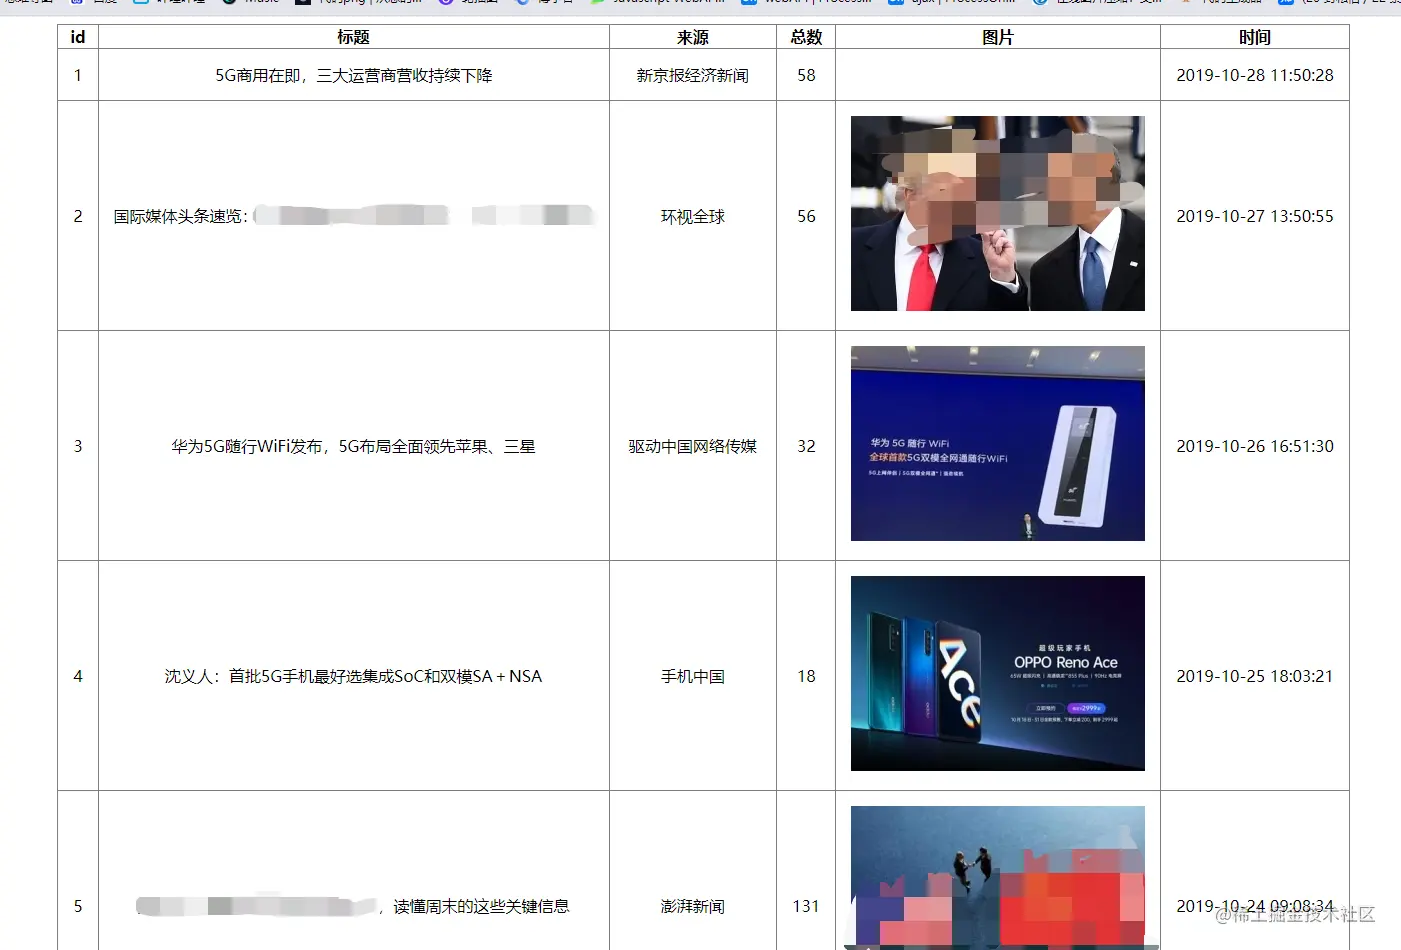
Task: Select the title ending "读懂周末的这些关键信息"
Action: [354, 906]
